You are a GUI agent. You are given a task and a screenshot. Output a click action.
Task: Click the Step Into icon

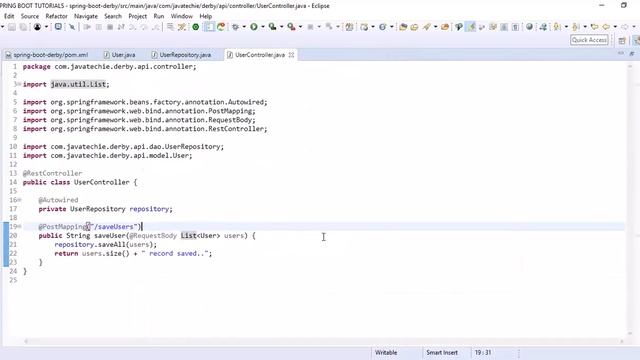tap(133, 27)
